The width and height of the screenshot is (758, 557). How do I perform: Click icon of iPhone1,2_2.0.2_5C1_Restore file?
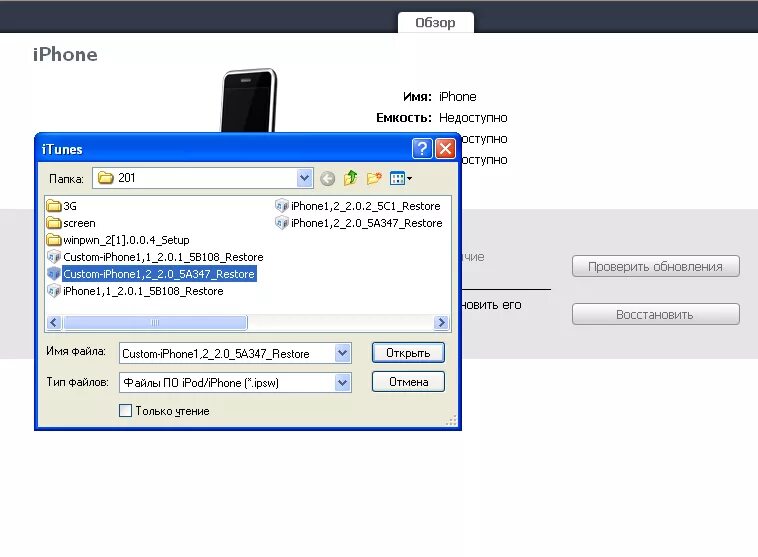coord(281,206)
